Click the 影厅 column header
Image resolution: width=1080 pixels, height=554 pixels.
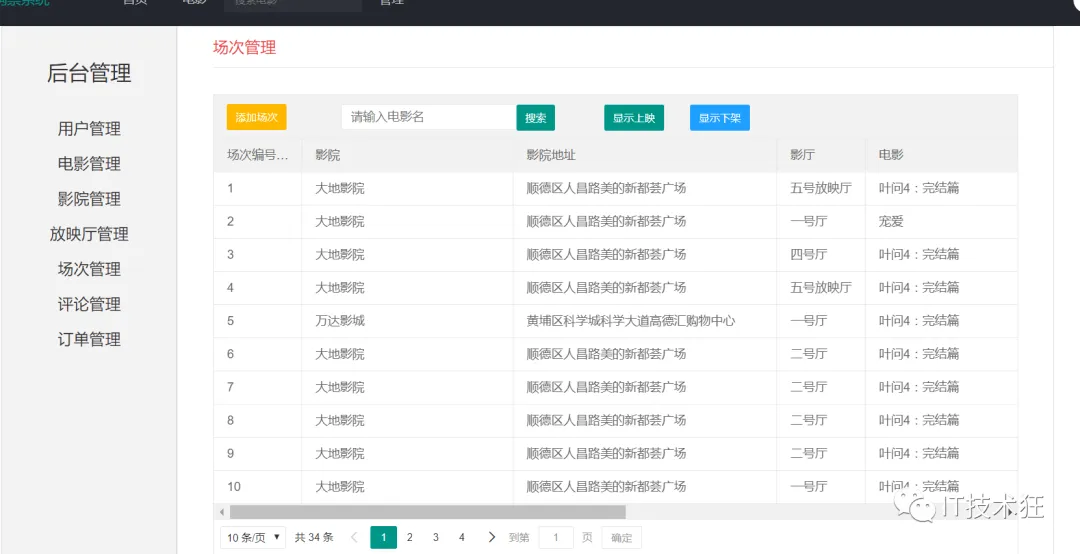coord(821,155)
